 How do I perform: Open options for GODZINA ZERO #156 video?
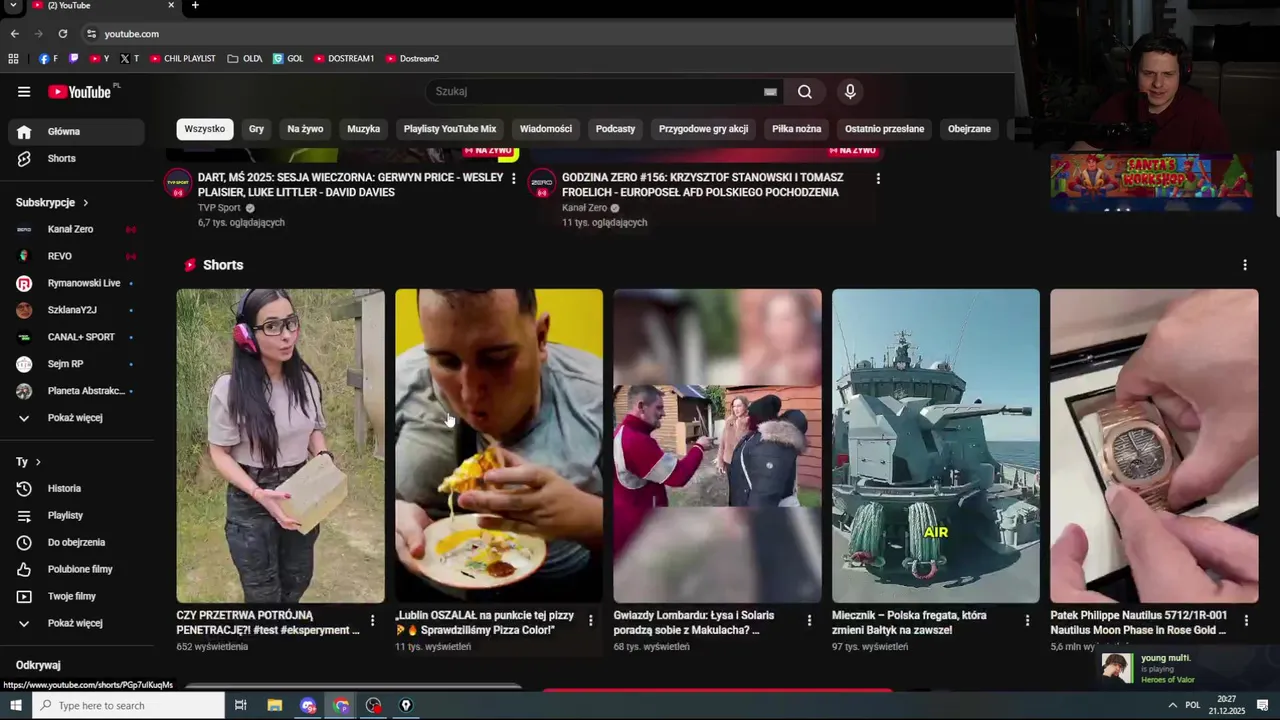pos(878,179)
